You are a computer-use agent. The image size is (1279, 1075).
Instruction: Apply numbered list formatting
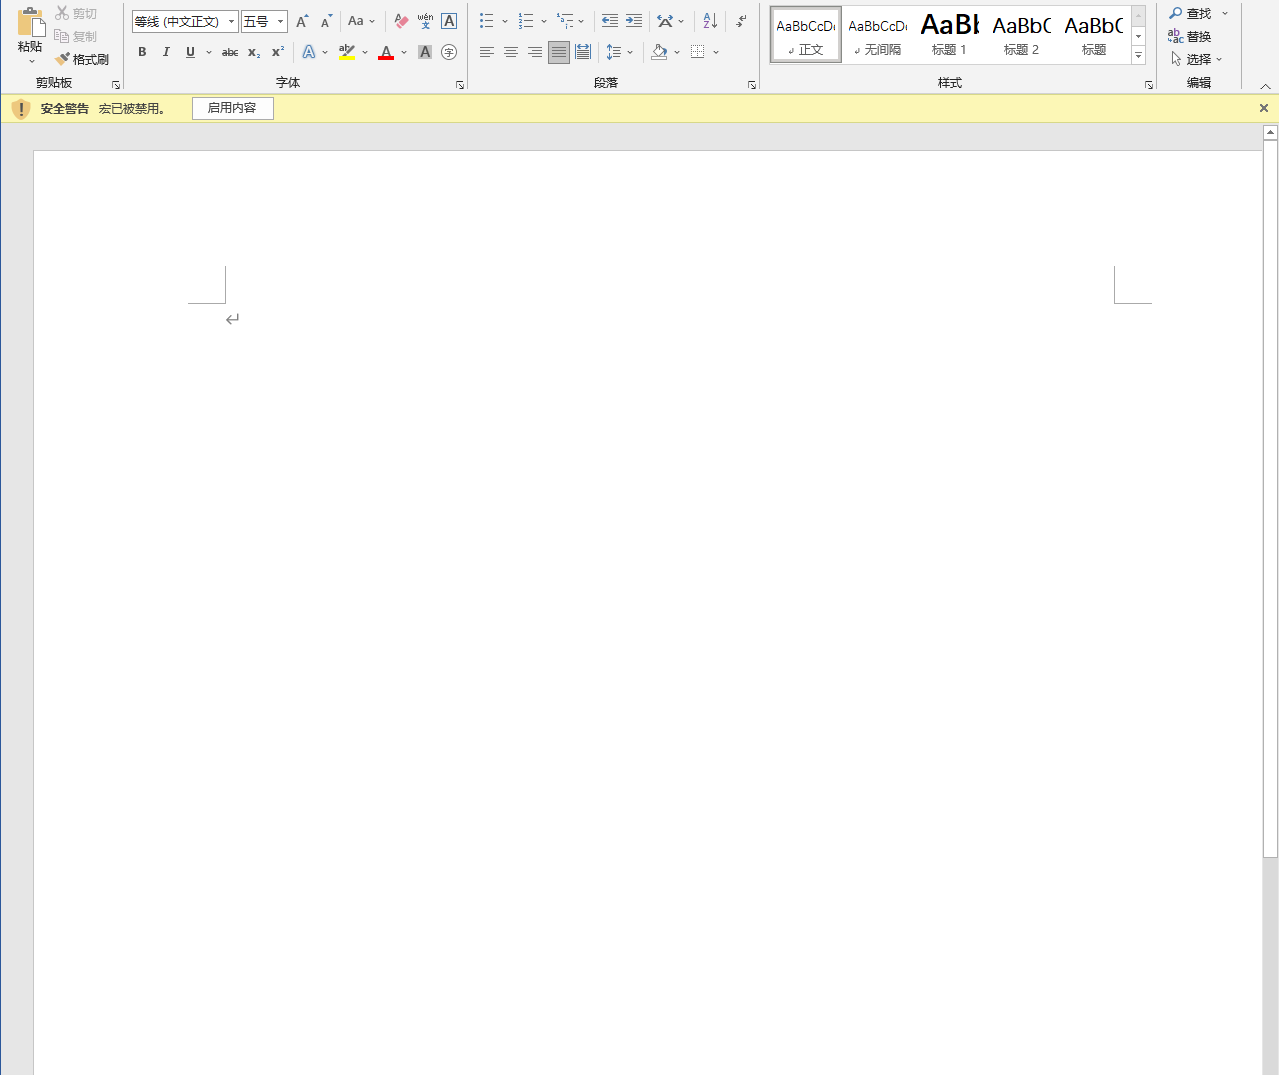[x=526, y=21]
